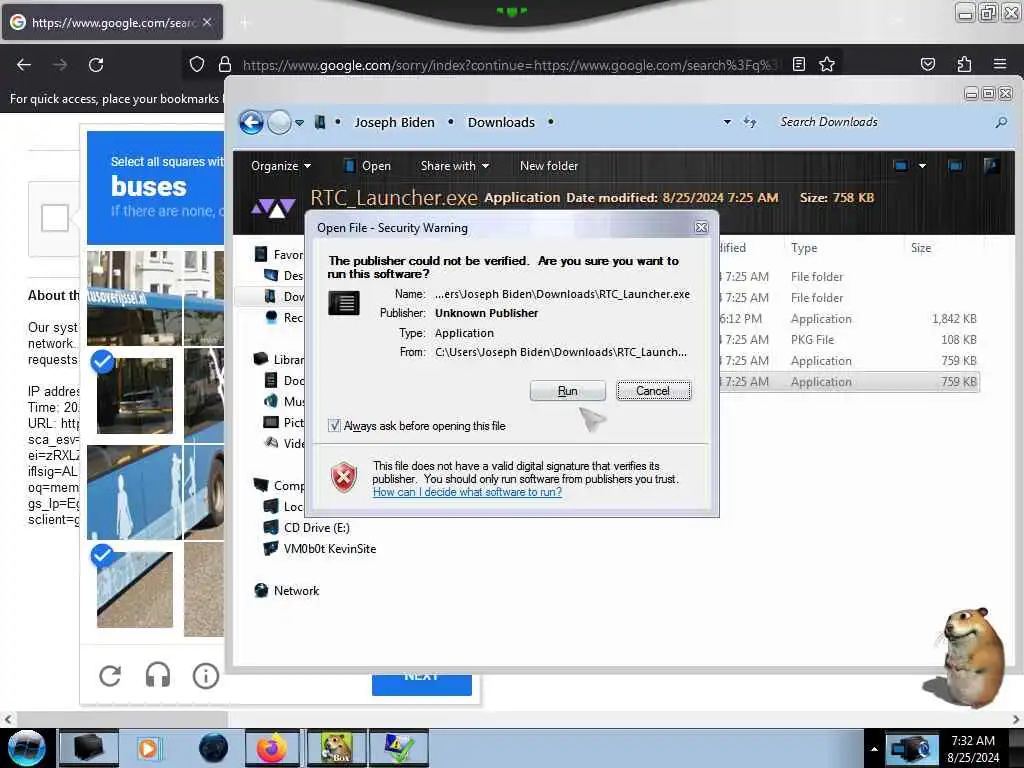
Task: Open the Share with dropdown
Action: click(455, 166)
